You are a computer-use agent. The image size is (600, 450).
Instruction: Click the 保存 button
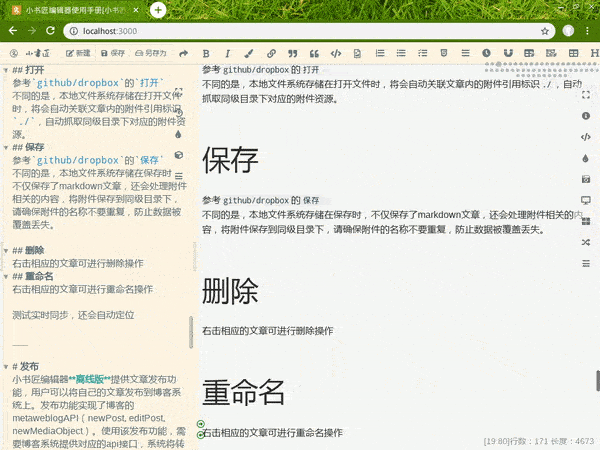[112, 53]
